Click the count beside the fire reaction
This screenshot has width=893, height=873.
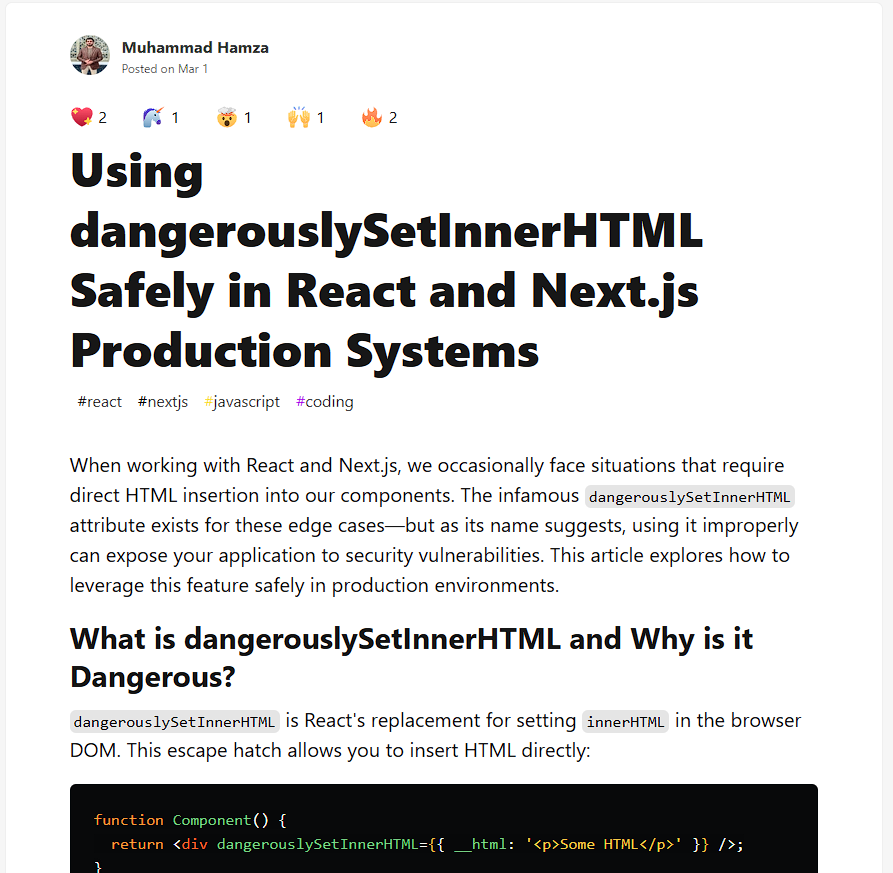pos(393,118)
